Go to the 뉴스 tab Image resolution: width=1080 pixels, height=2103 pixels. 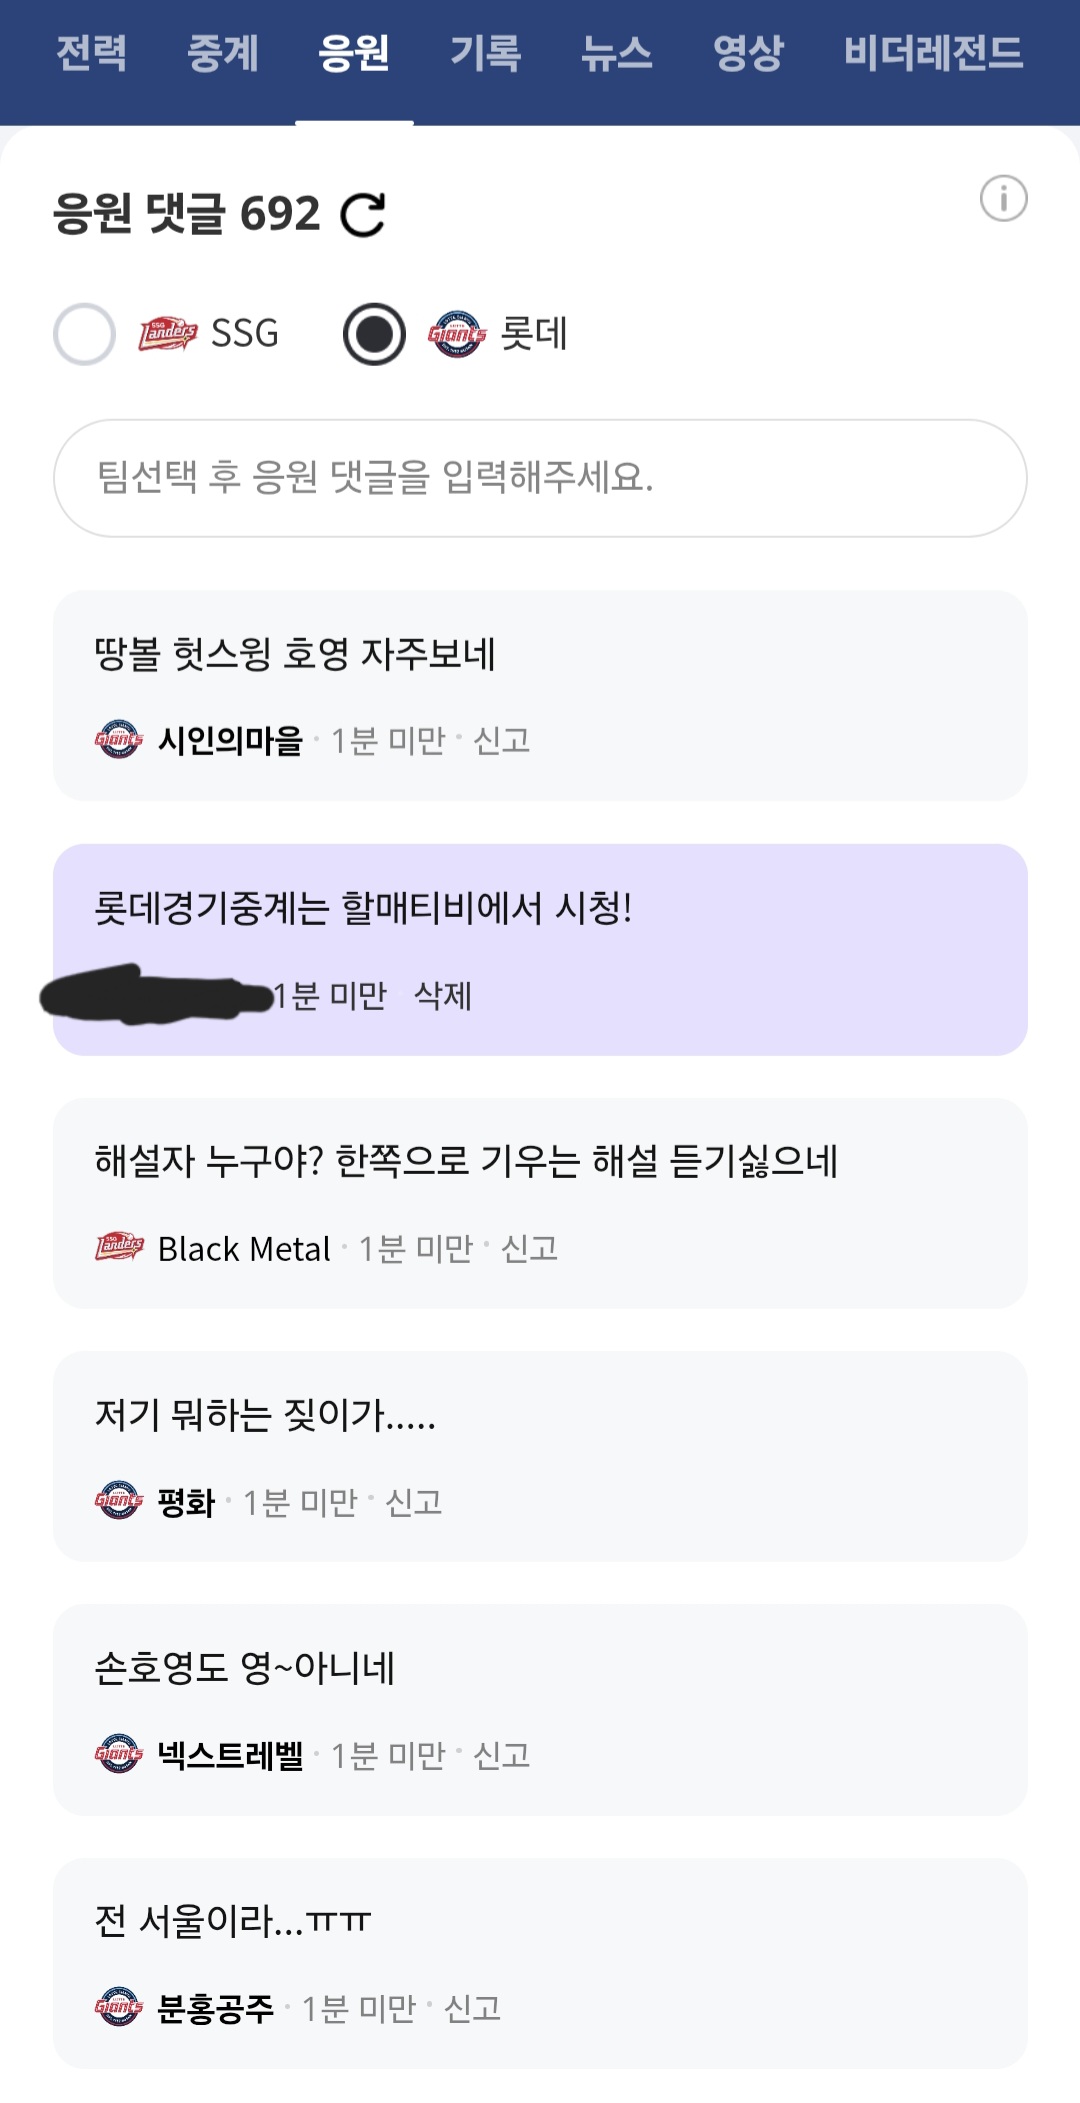(x=616, y=53)
